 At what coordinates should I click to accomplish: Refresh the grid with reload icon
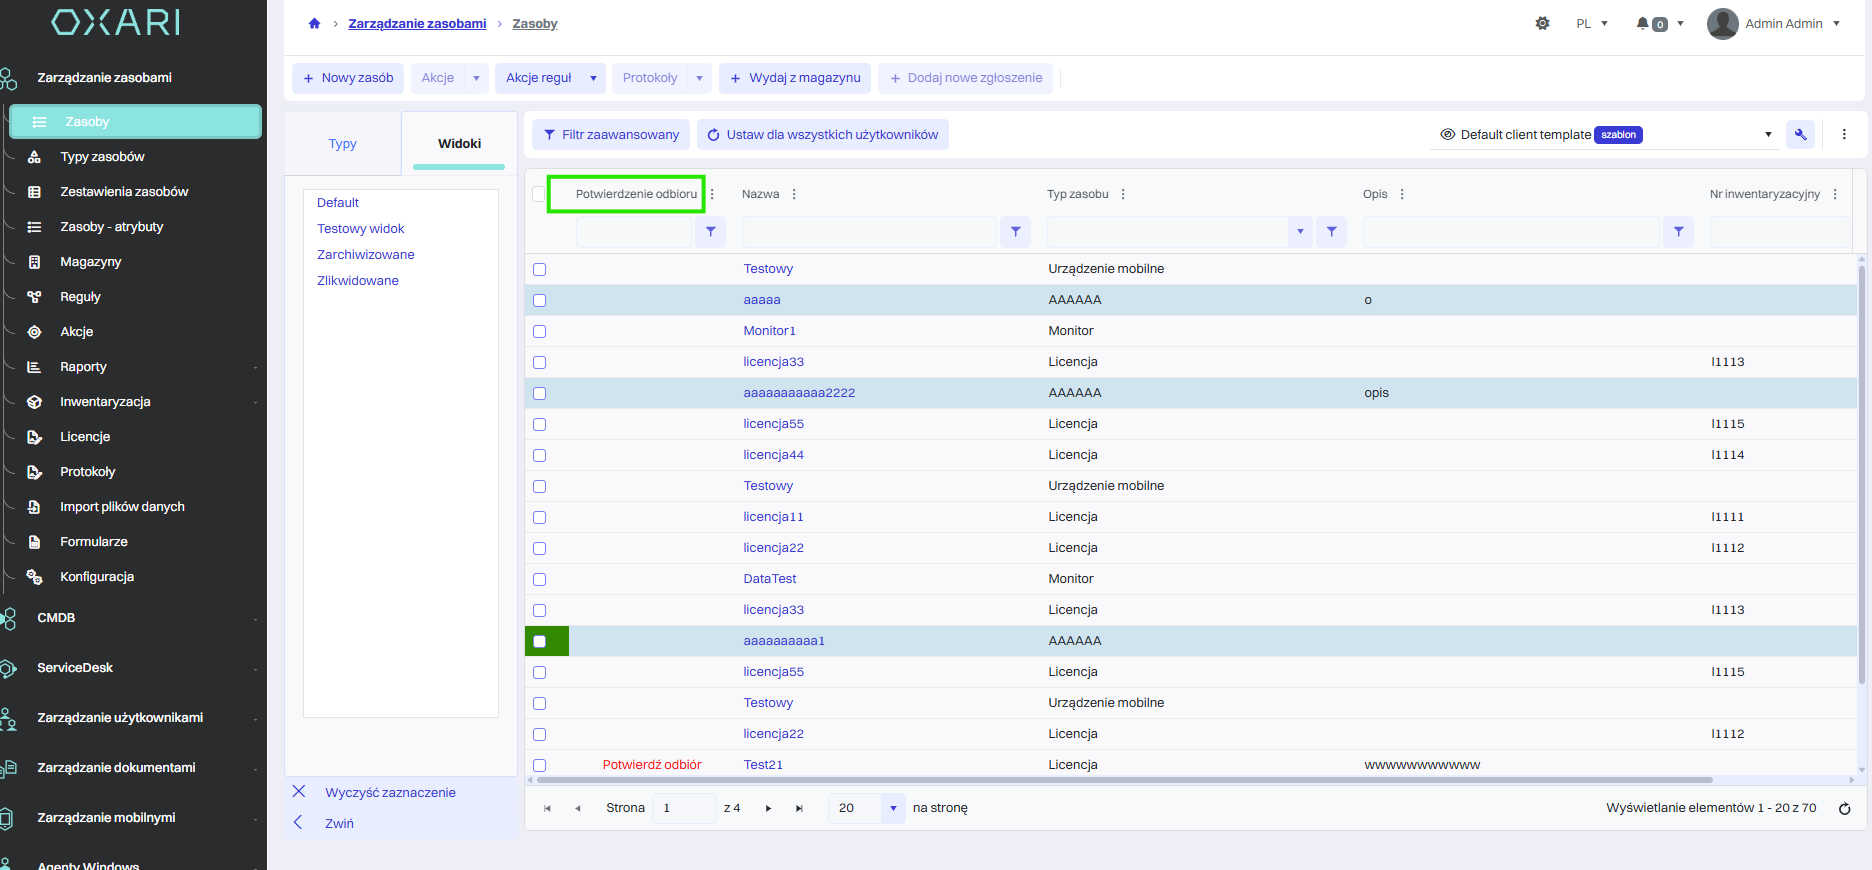[1844, 808]
